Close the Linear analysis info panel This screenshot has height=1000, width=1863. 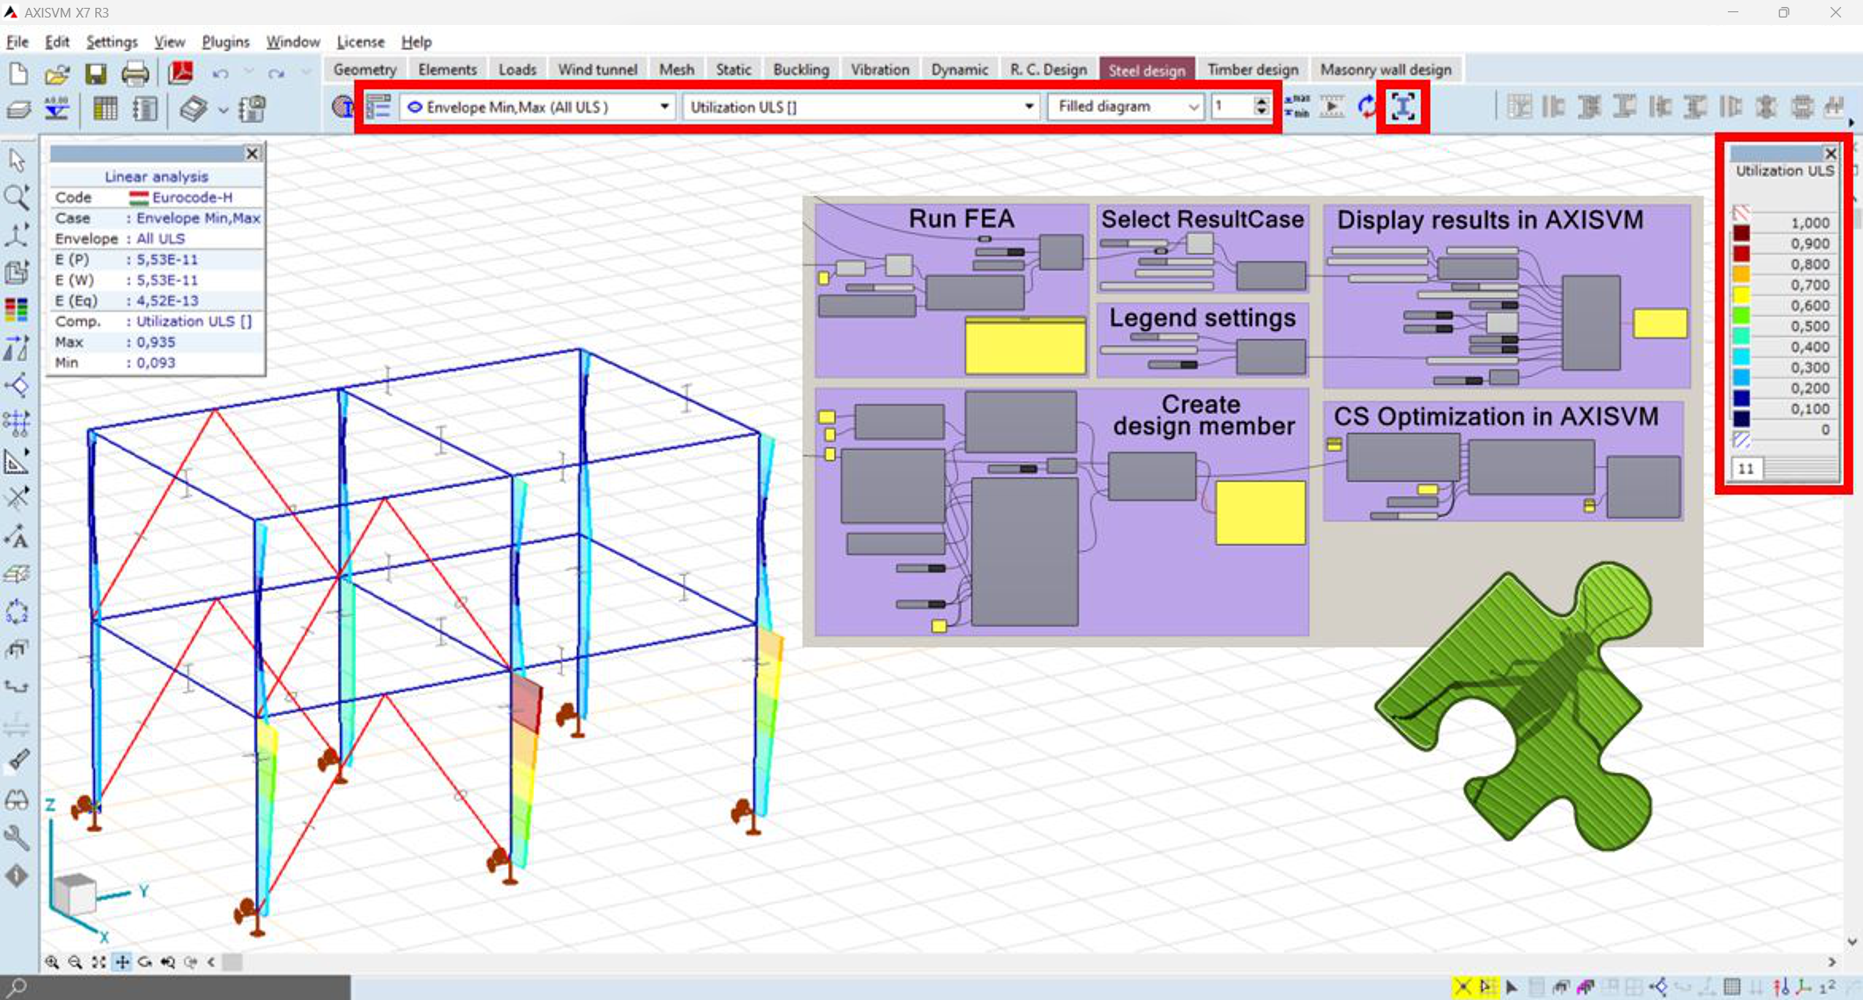click(x=252, y=153)
